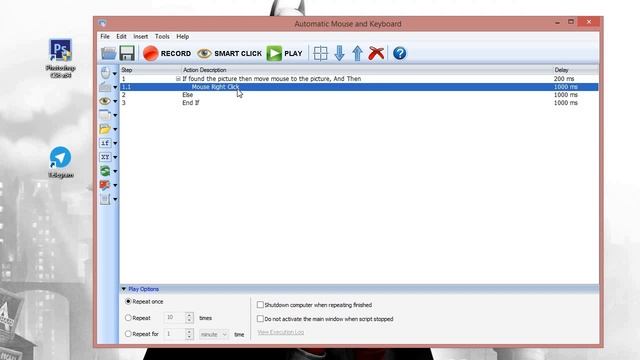The width and height of the screenshot is (640, 360).
Task: Click the '200 ms' delay value
Action: tap(564, 79)
